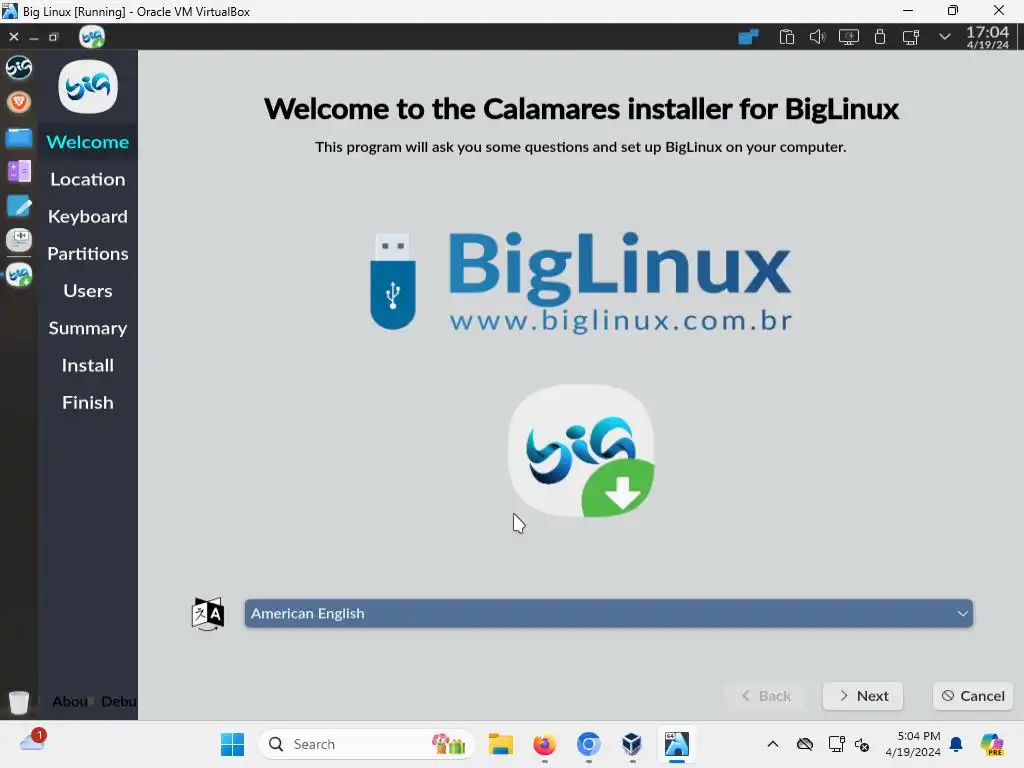Open the clipboard tray icon

(x=786, y=37)
